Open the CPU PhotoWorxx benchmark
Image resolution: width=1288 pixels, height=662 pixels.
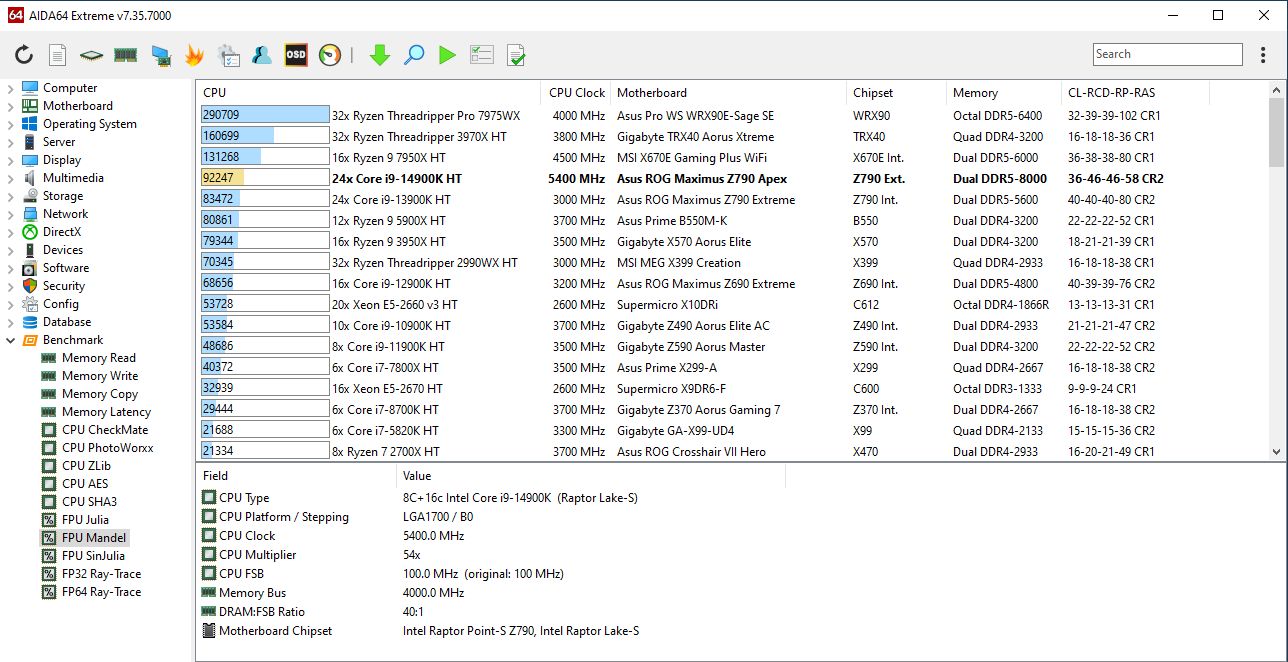107,448
